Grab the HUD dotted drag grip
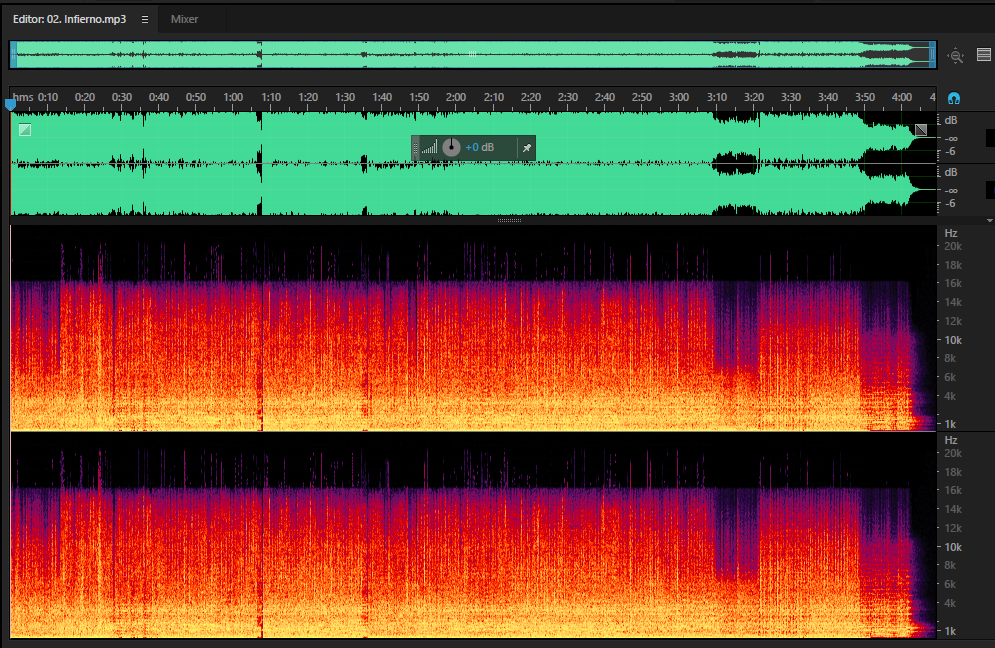The height and width of the screenshot is (648, 995). pyautogui.click(x=416, y=148)
